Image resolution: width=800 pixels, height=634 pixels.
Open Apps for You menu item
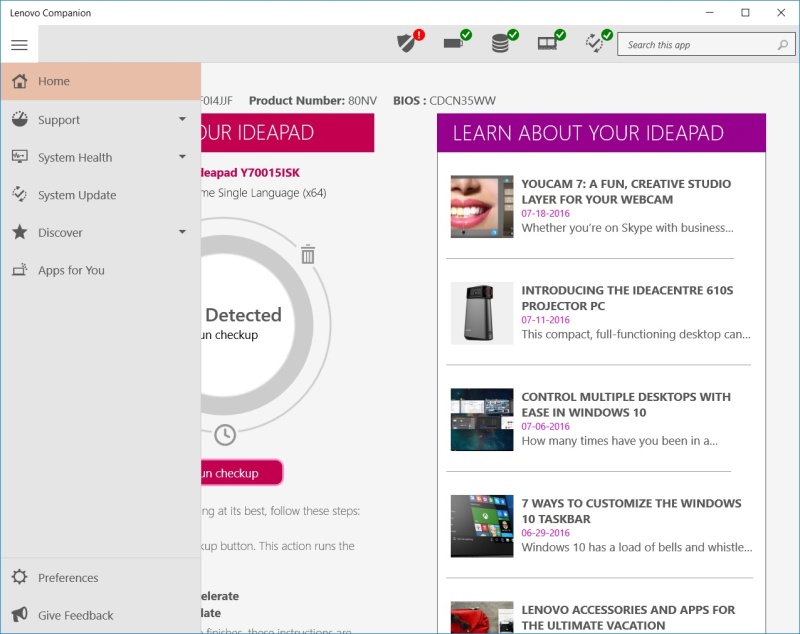[x=101, y=270]
